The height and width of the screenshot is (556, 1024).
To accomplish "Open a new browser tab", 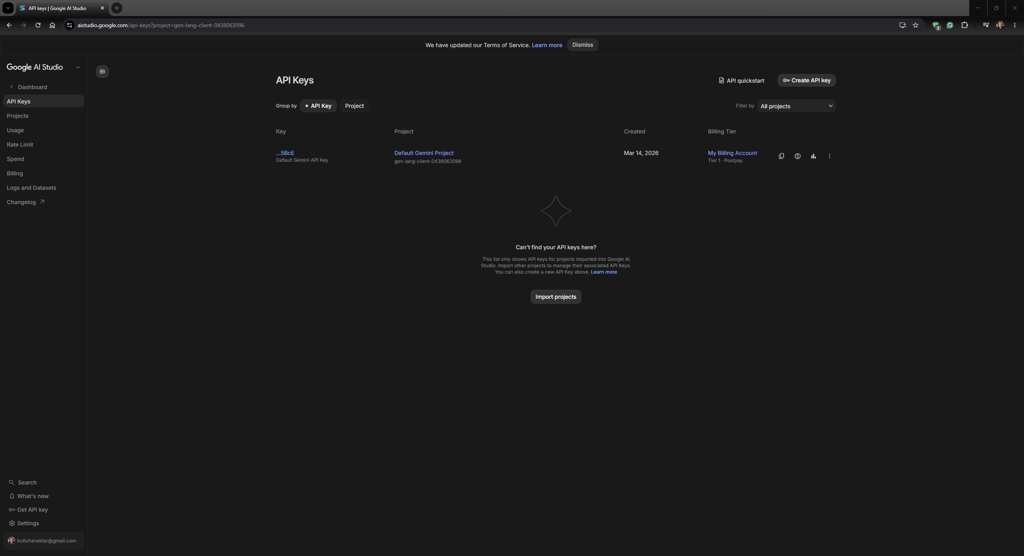I will 116,8.
